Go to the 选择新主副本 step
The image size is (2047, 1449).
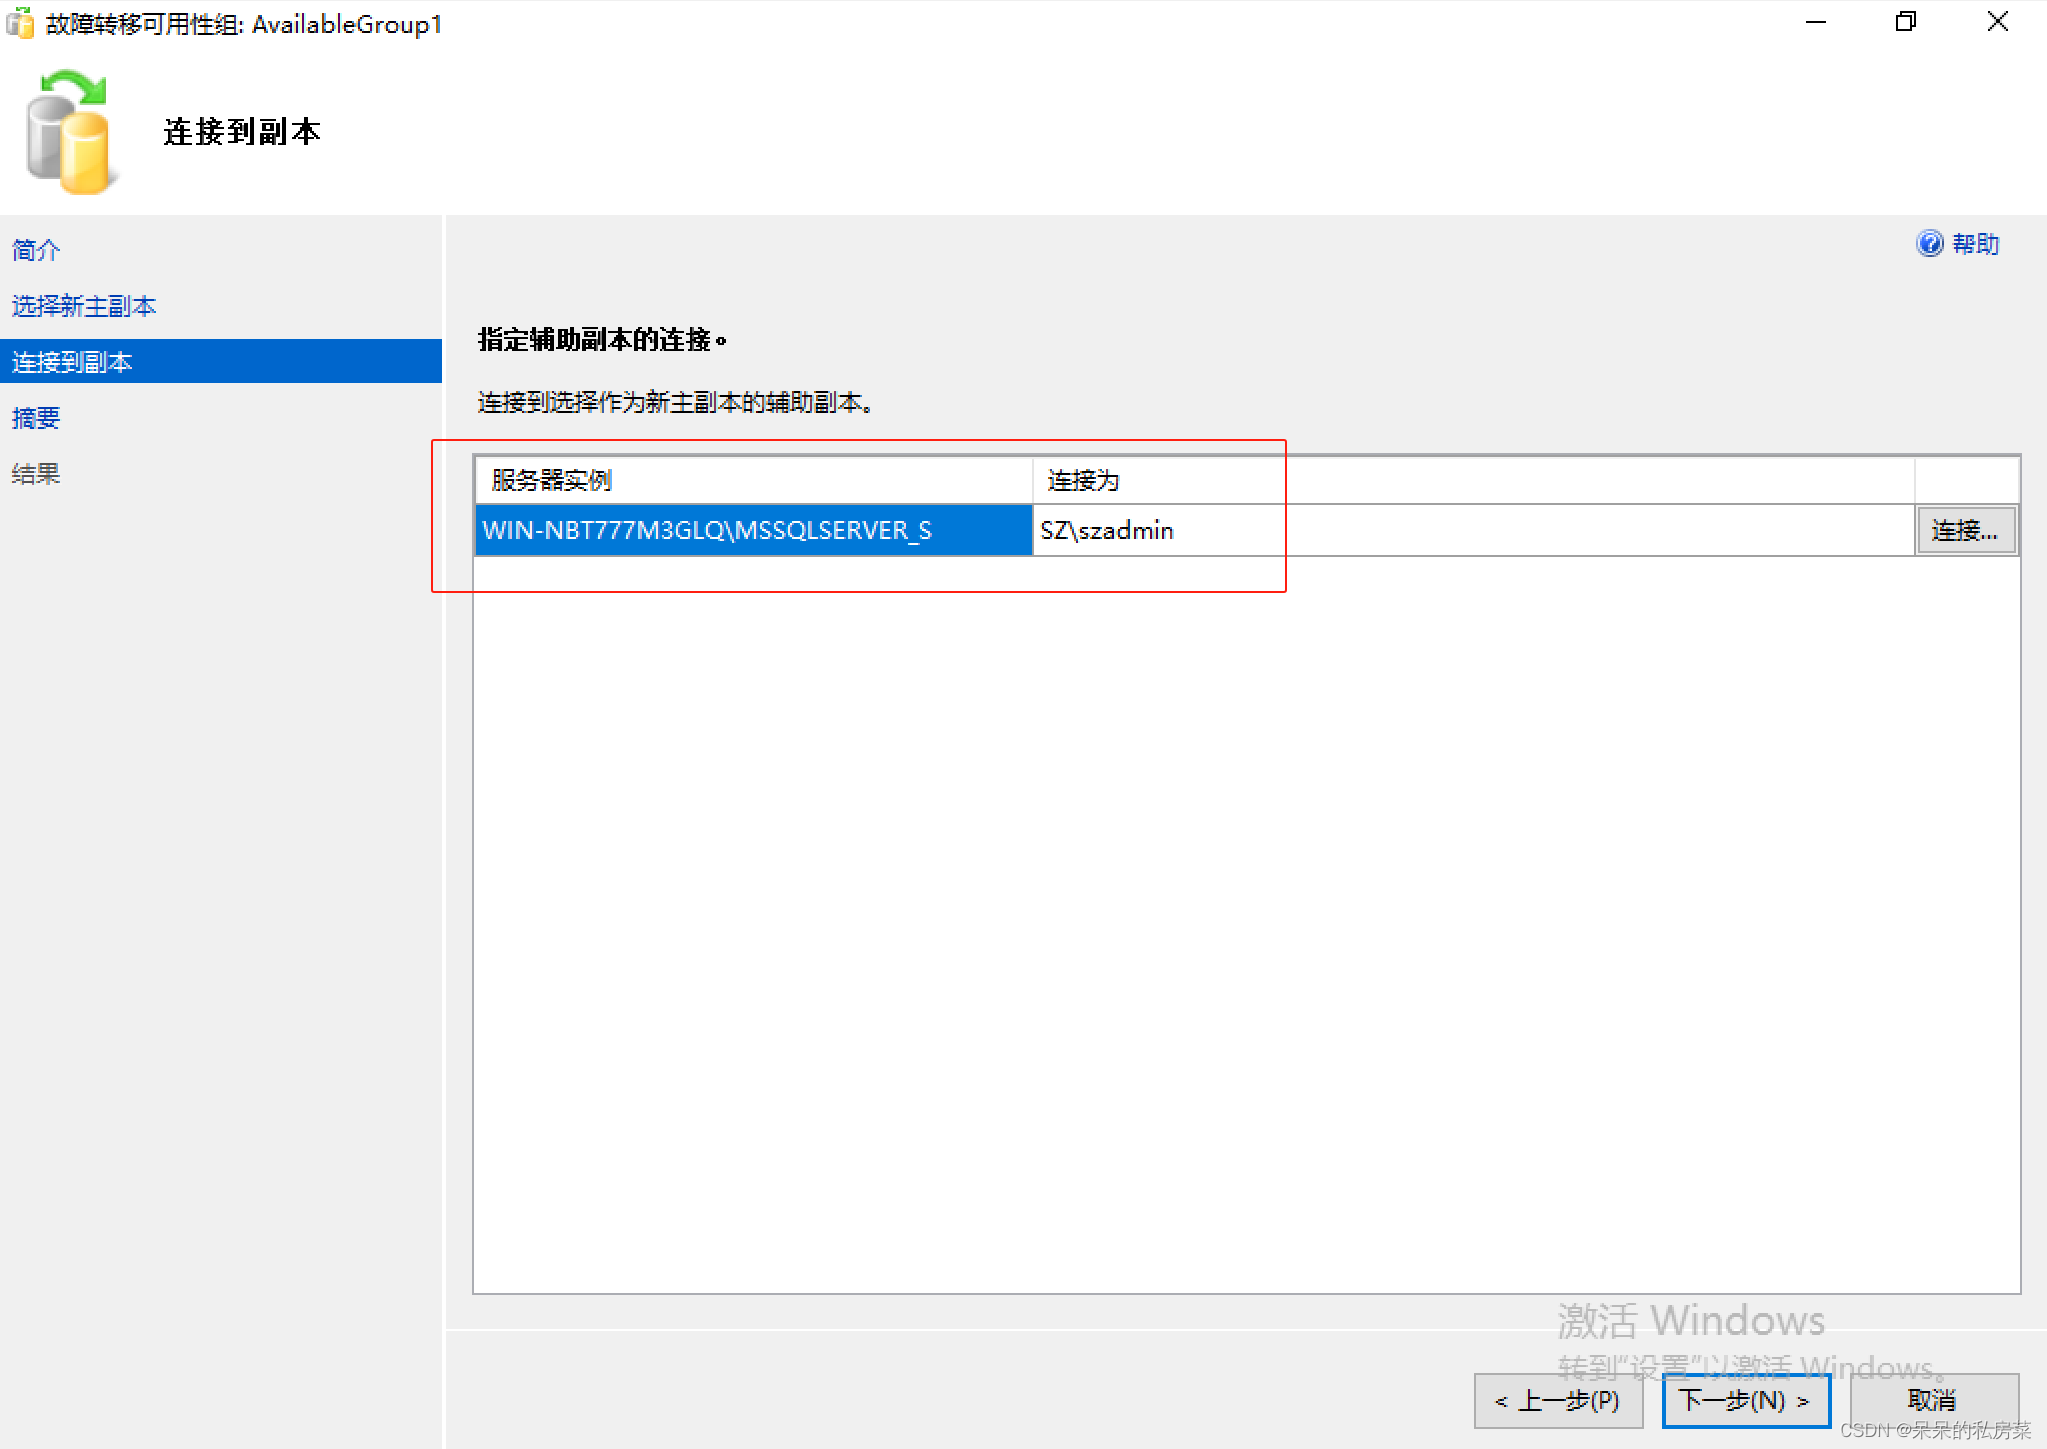[x=84, y=306]
